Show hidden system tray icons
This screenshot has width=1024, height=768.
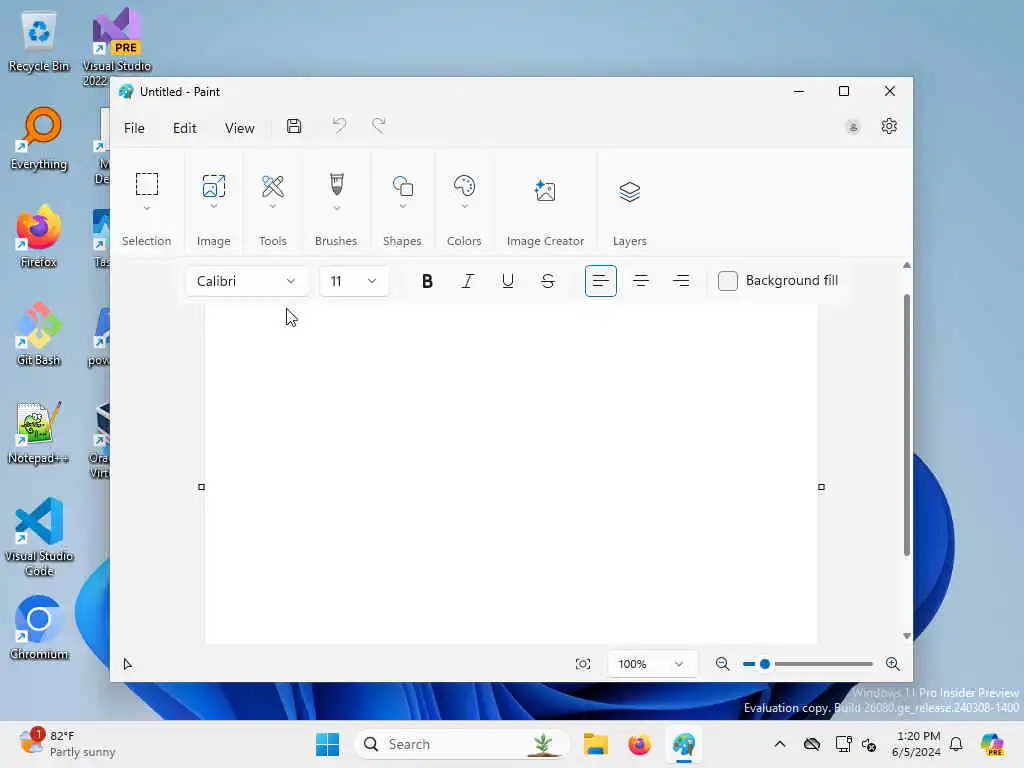click(780, 744)
